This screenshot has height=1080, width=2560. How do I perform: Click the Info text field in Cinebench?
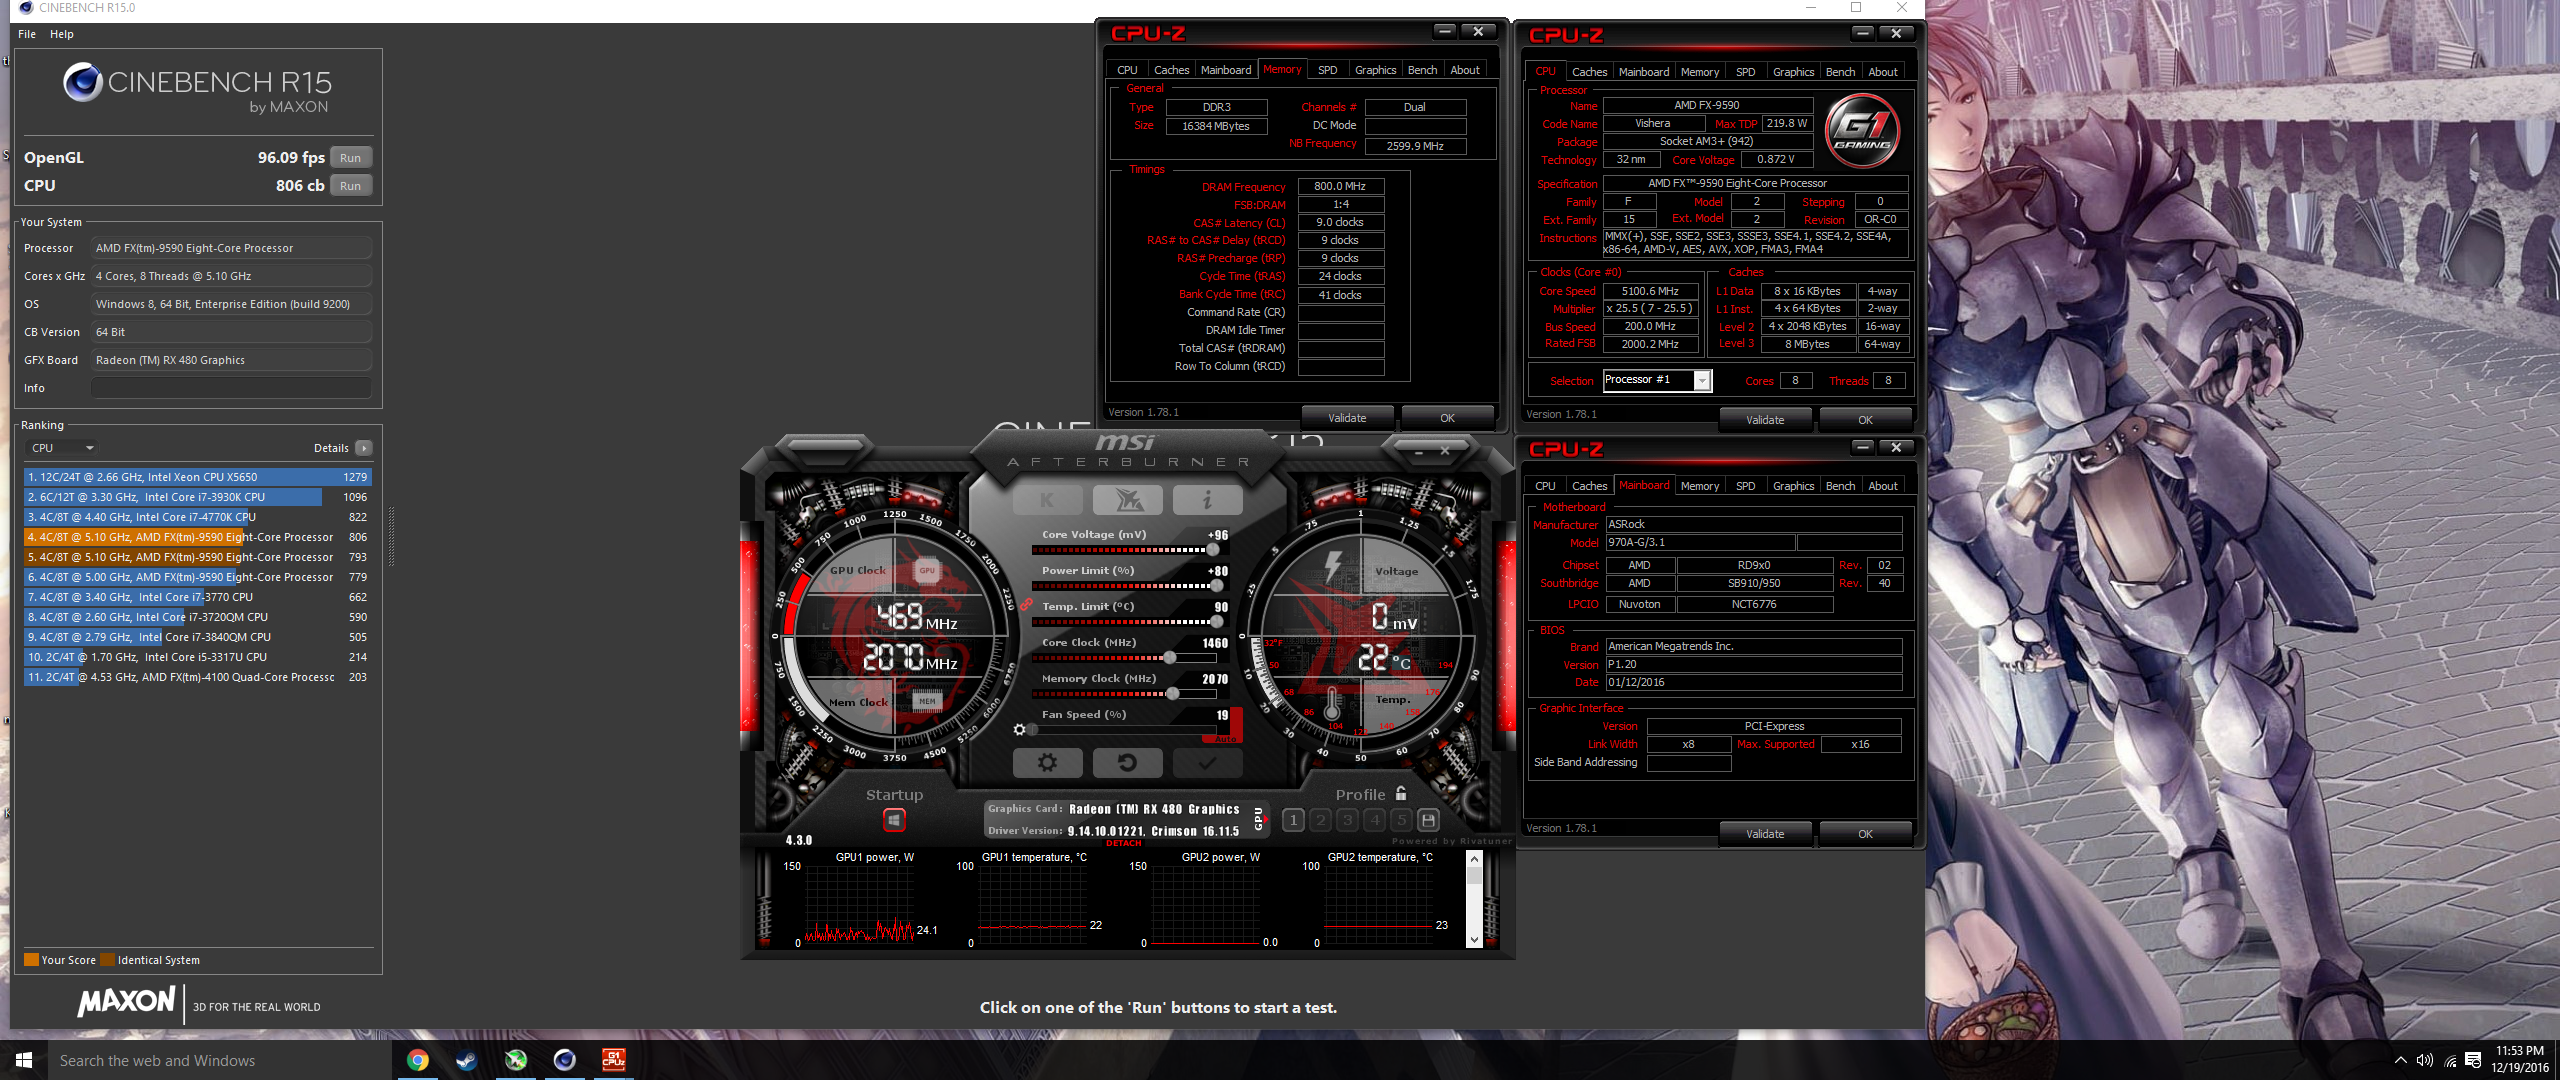[231, 388]
